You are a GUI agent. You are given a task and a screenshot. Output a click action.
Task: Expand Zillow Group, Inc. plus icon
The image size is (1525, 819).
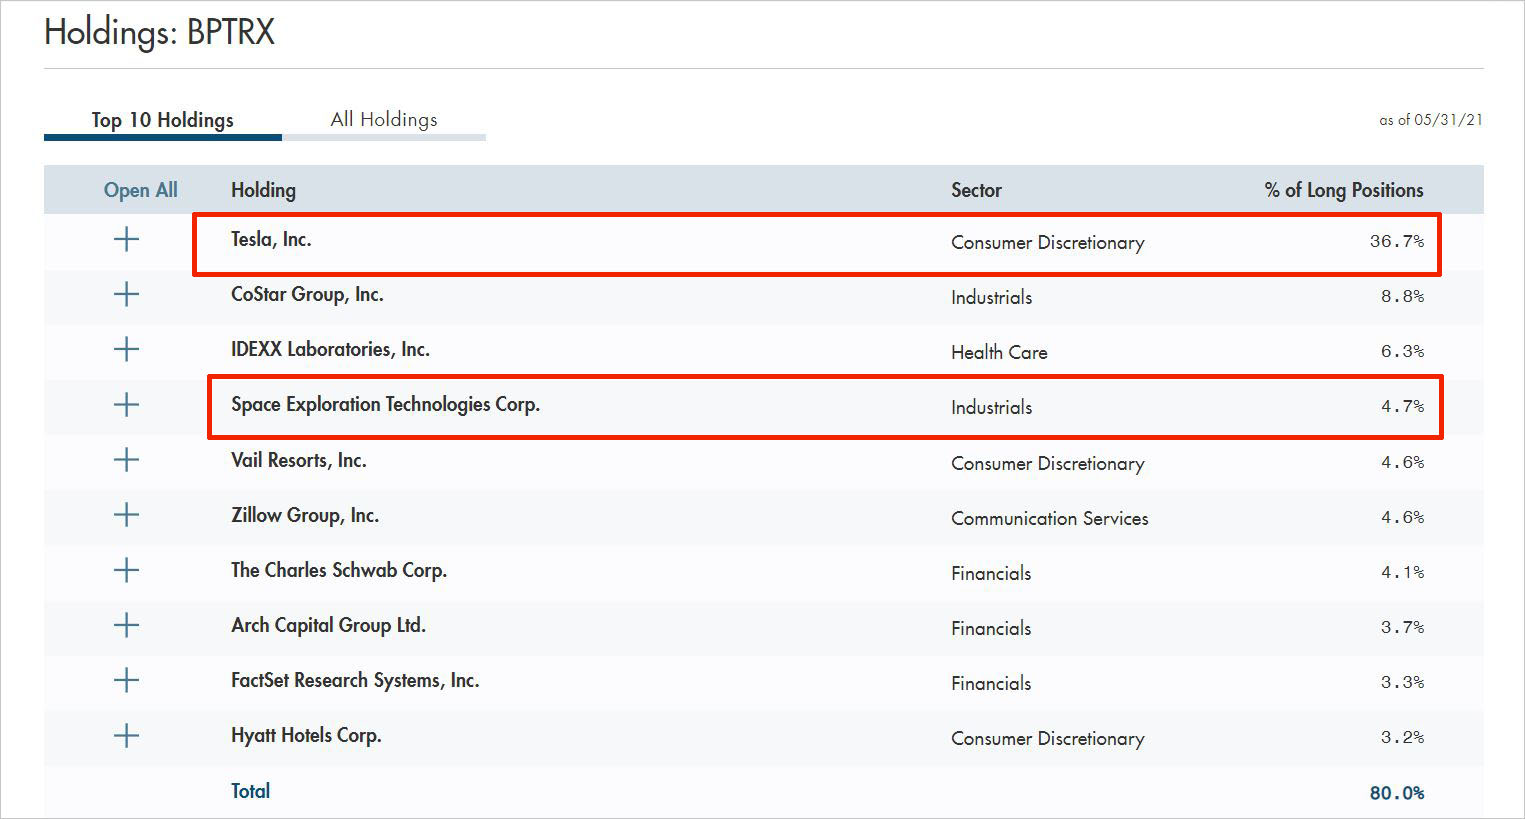tap(126, 515)
